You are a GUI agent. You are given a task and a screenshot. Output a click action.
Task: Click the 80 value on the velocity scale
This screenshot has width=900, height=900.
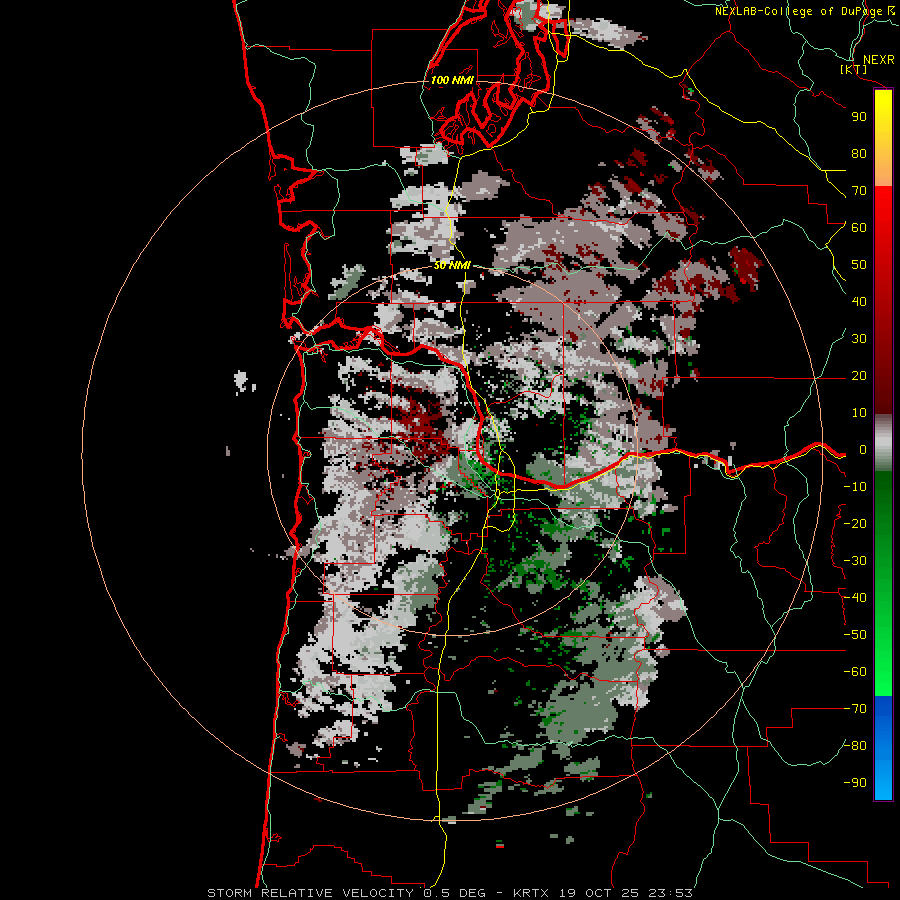click(x=859, y=154)
